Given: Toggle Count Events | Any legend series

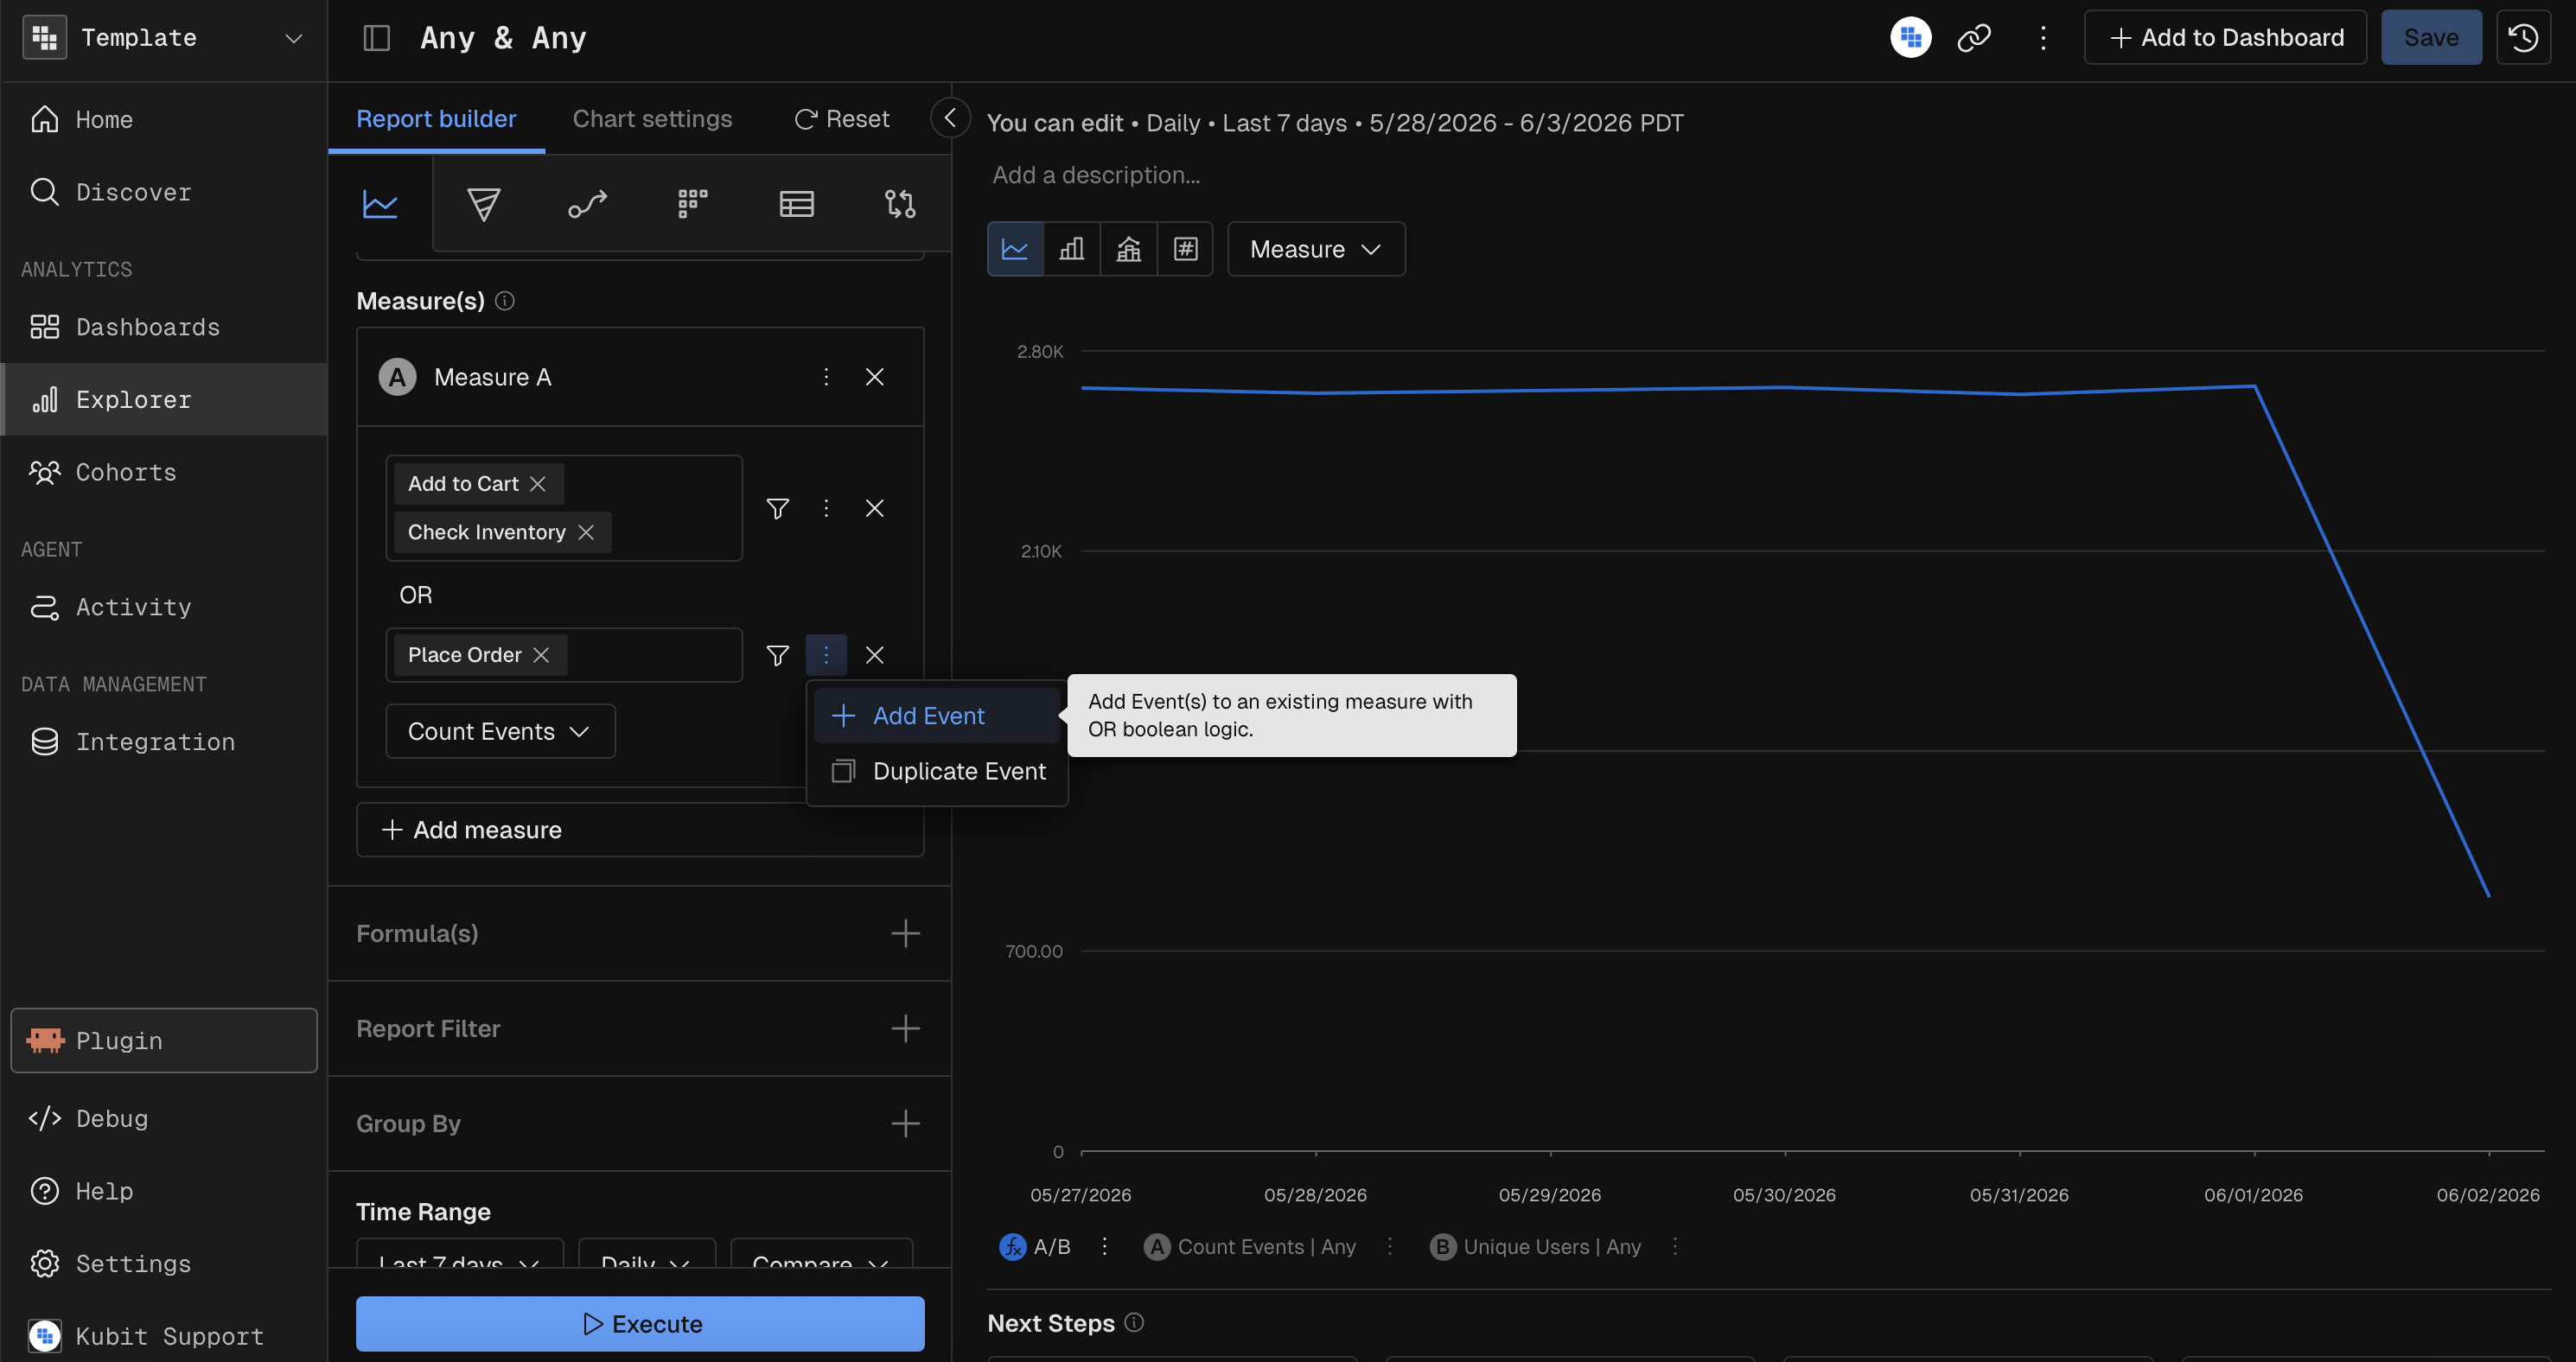Looking at the screenshot, I should coord(1249,1246).
